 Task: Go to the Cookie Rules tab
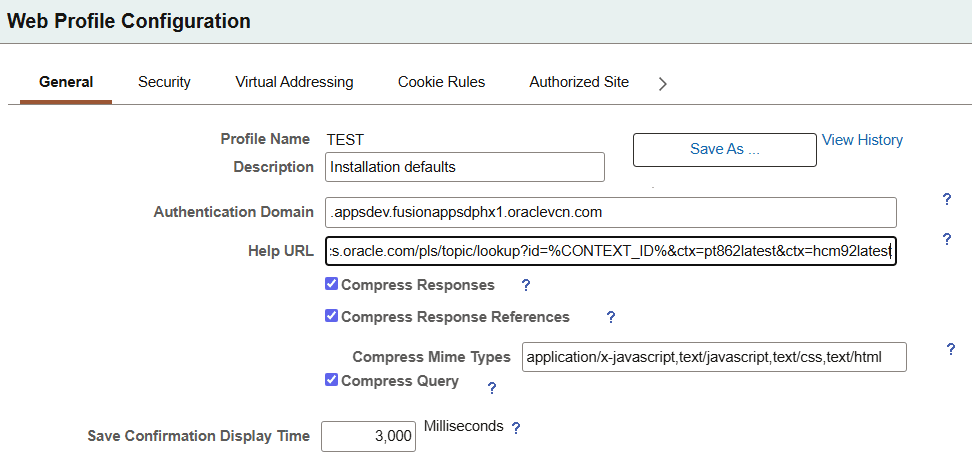(x=441, y=82)
